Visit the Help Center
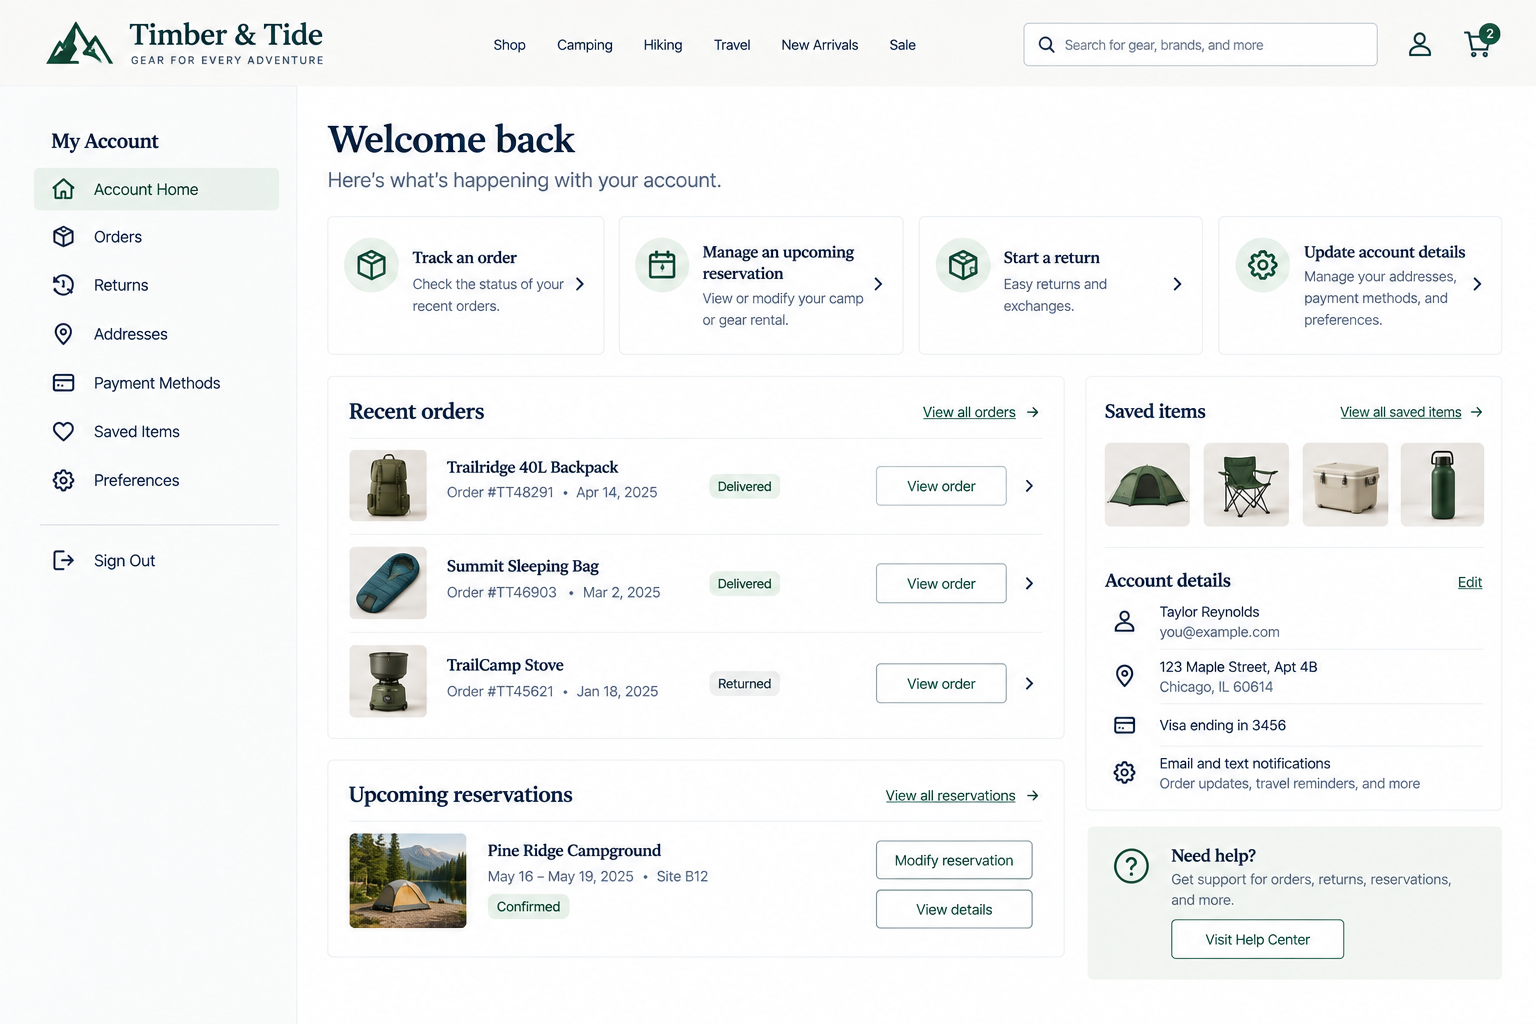Image resolution: width=1536 pixels, height=1024 pixels. point(1257,939)
